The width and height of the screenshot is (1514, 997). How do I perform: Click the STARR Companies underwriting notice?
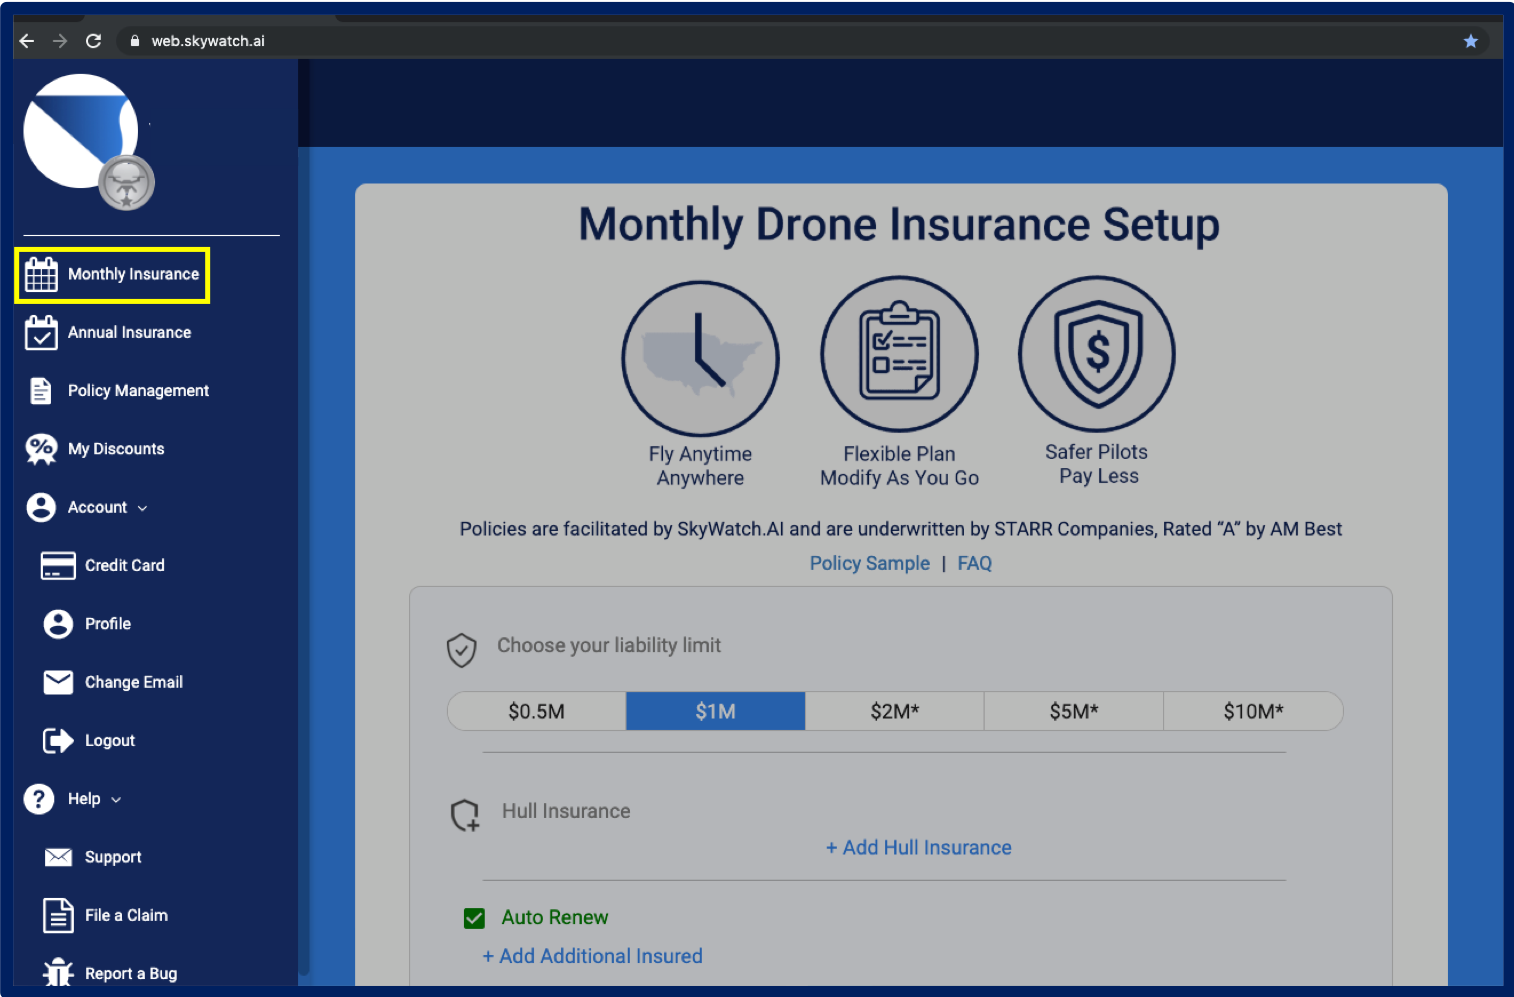point(901,529)
